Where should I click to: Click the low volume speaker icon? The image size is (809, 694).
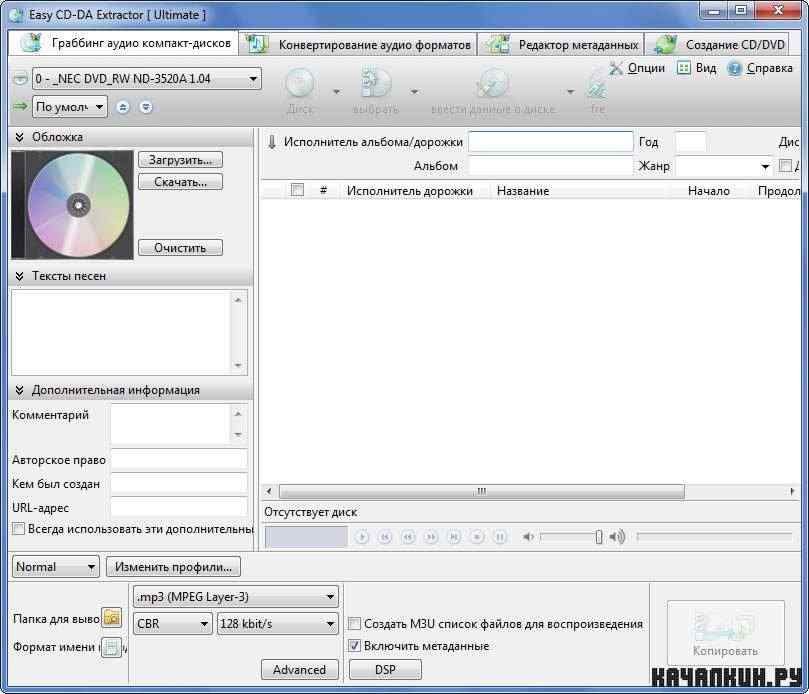[528, 537]
